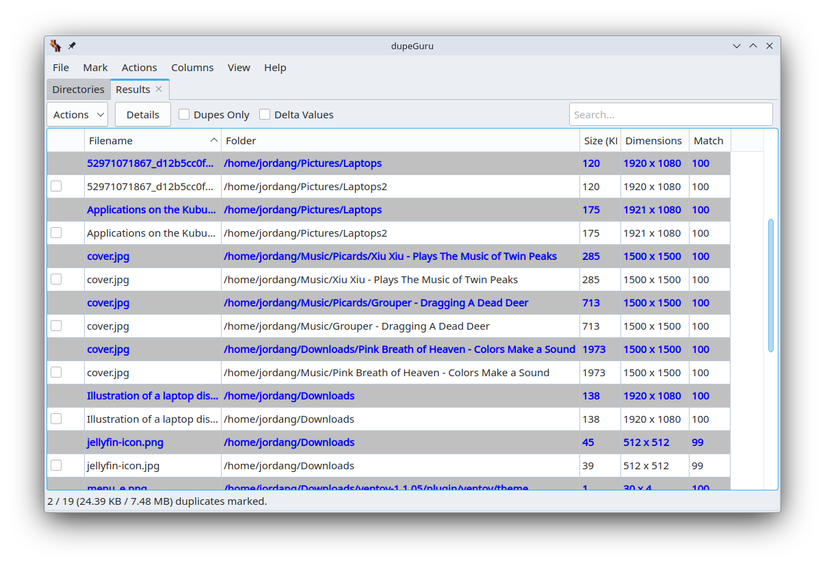Viewport: 825px width, 565px height.
Task: Minimize the dupeGuru window
Action: pos(737,46)
